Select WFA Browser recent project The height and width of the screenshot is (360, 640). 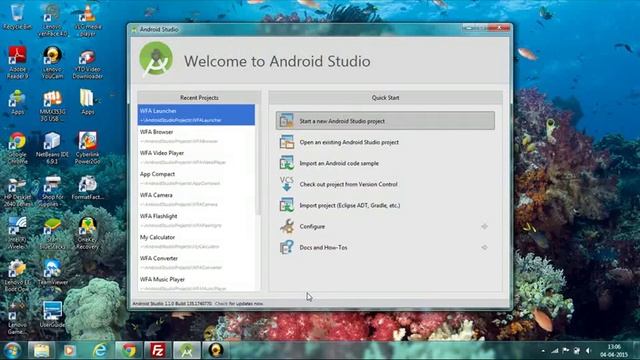tap(196, 136)
